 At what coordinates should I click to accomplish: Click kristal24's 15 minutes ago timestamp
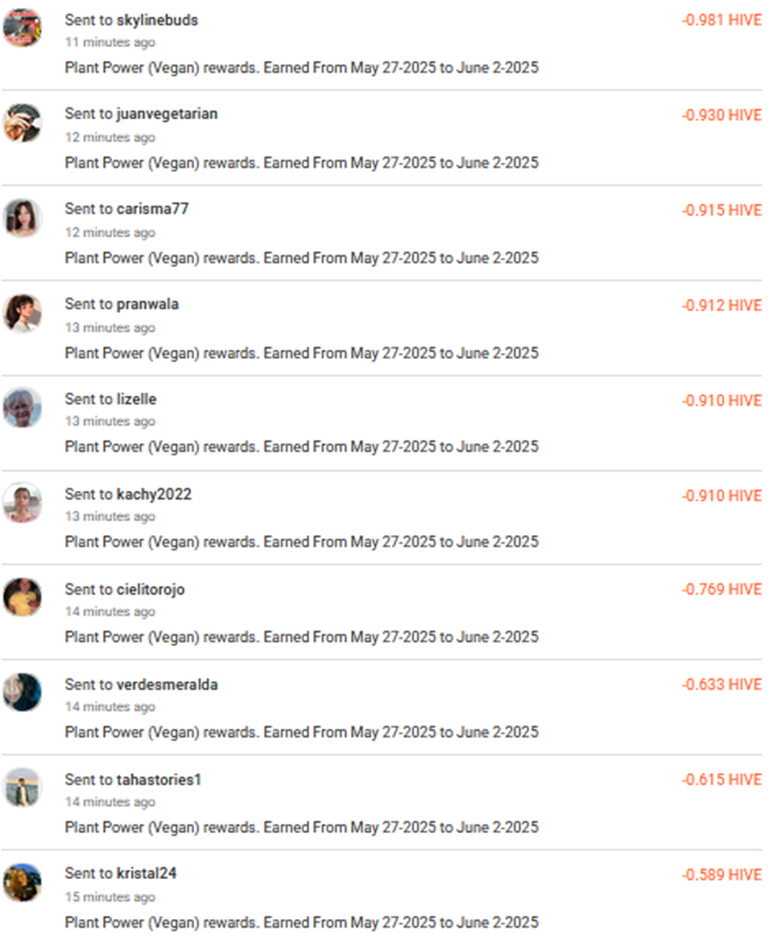coord(110,897)
